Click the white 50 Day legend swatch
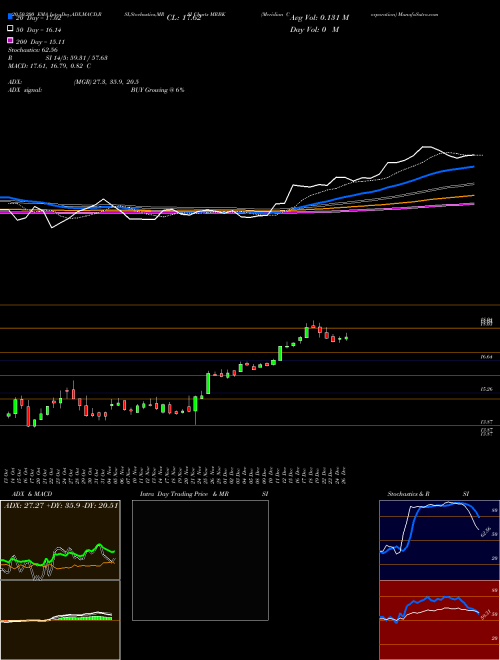 point(10,29)
